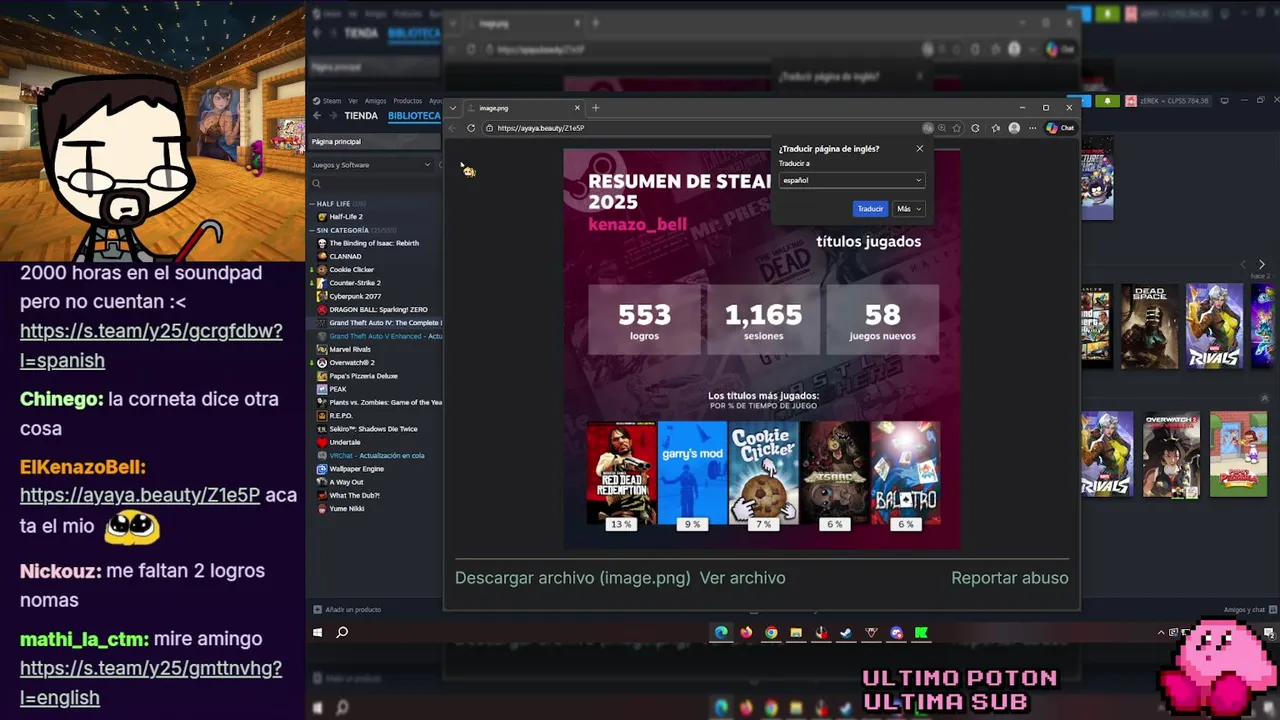
Task: Select Balatro cover in summary
Action: (x=905, y=472)
